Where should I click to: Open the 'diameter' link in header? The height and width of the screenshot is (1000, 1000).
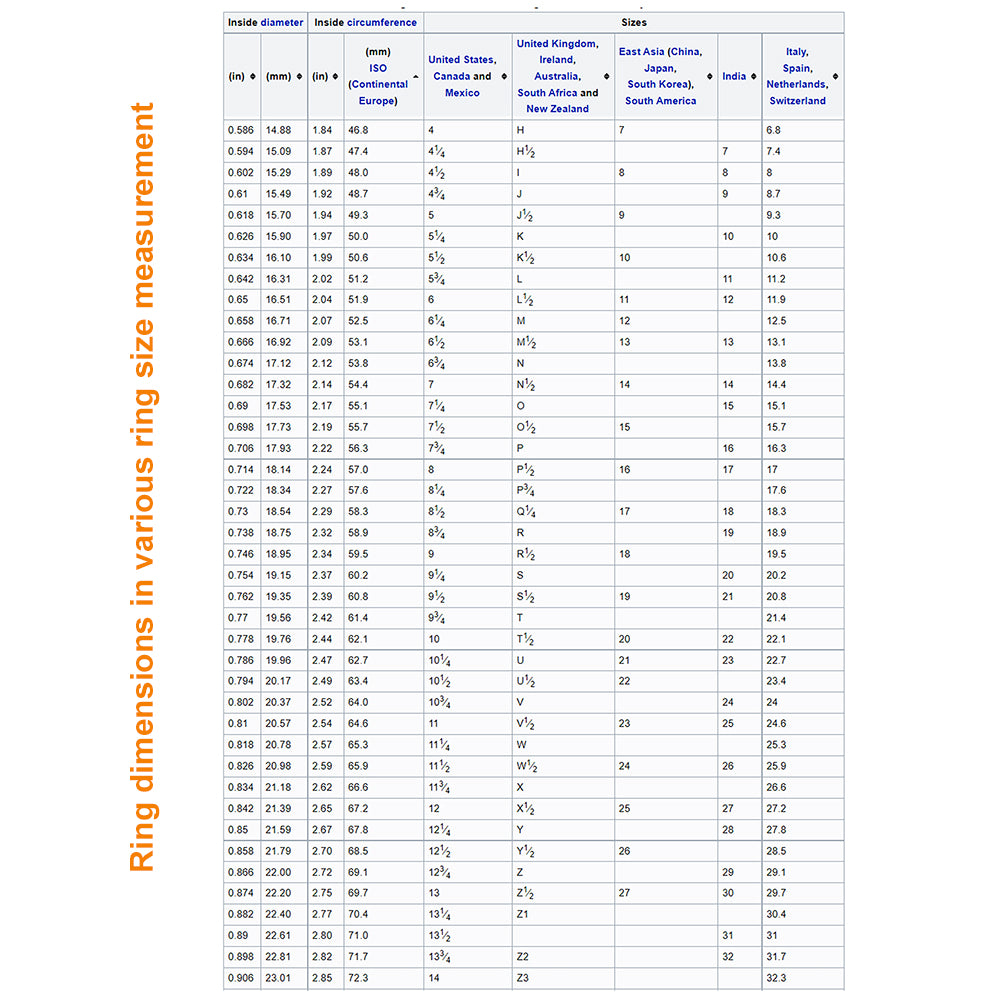pos(282,22)
